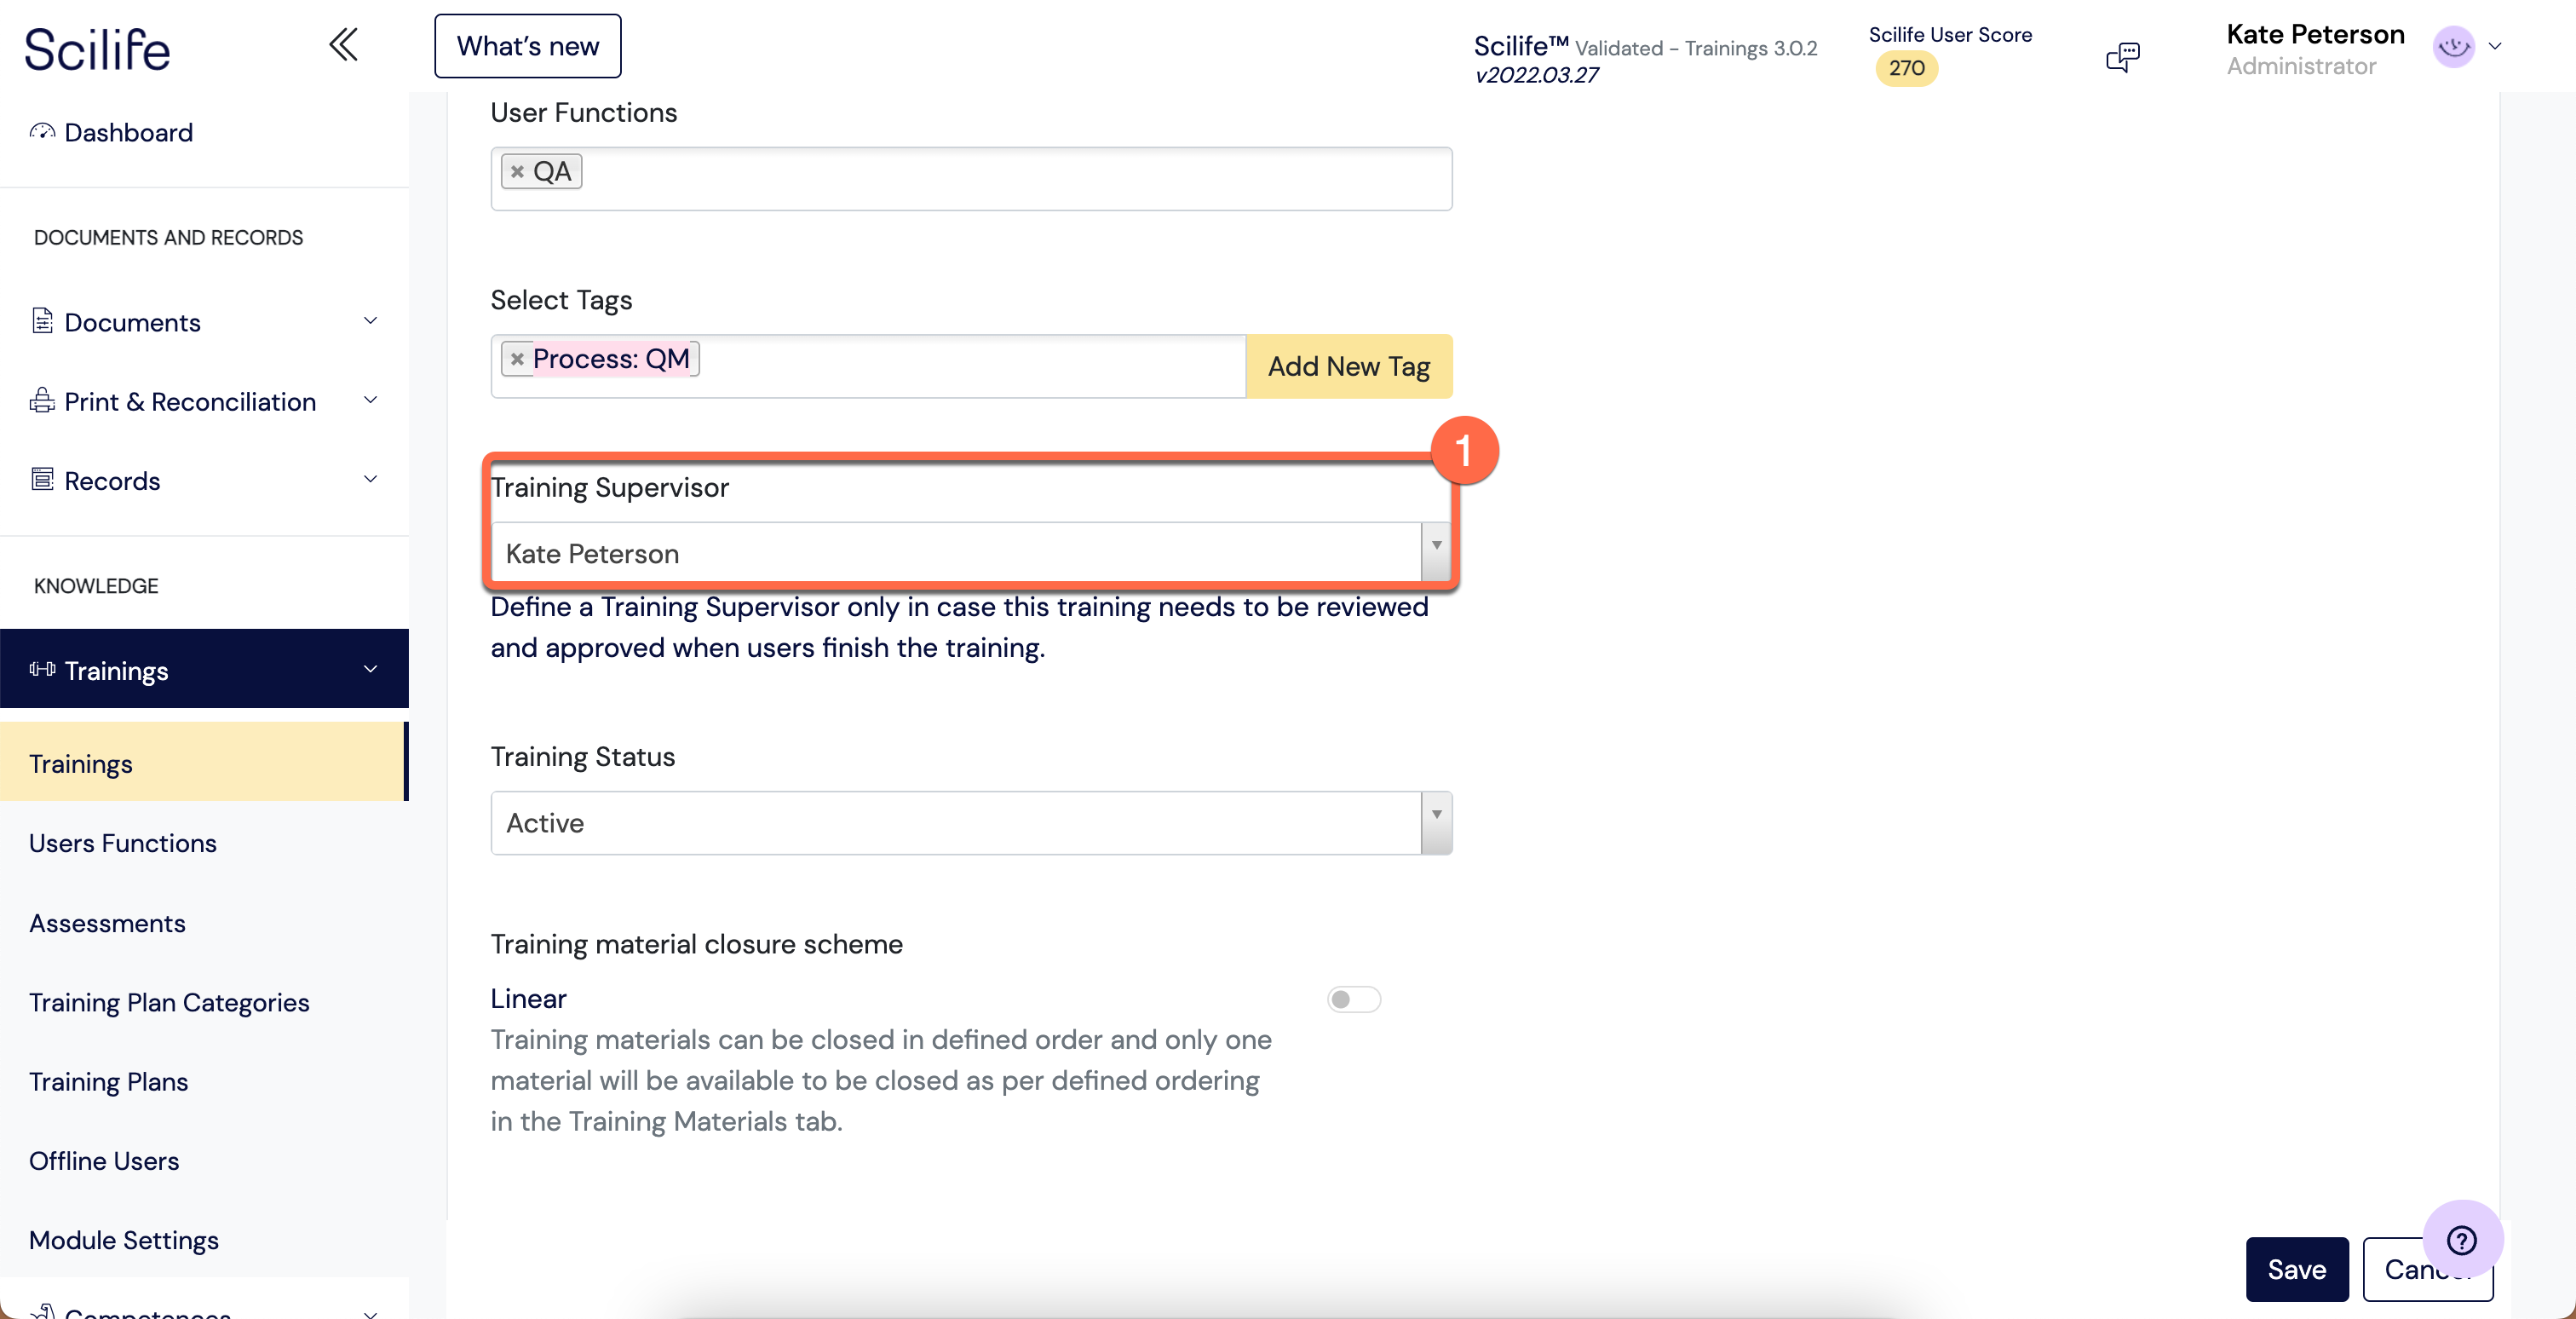This screenshot has height=1319, width=2576.
Task: Click the Print & Reconciliation printer icon
Action: [41, 401]
